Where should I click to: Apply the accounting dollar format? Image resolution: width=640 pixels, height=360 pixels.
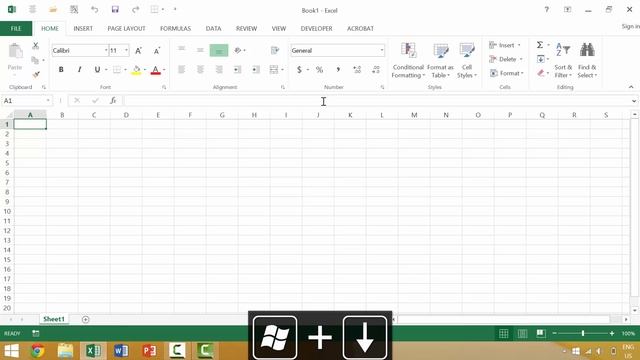pyautogui.click(x=299, y=70)
